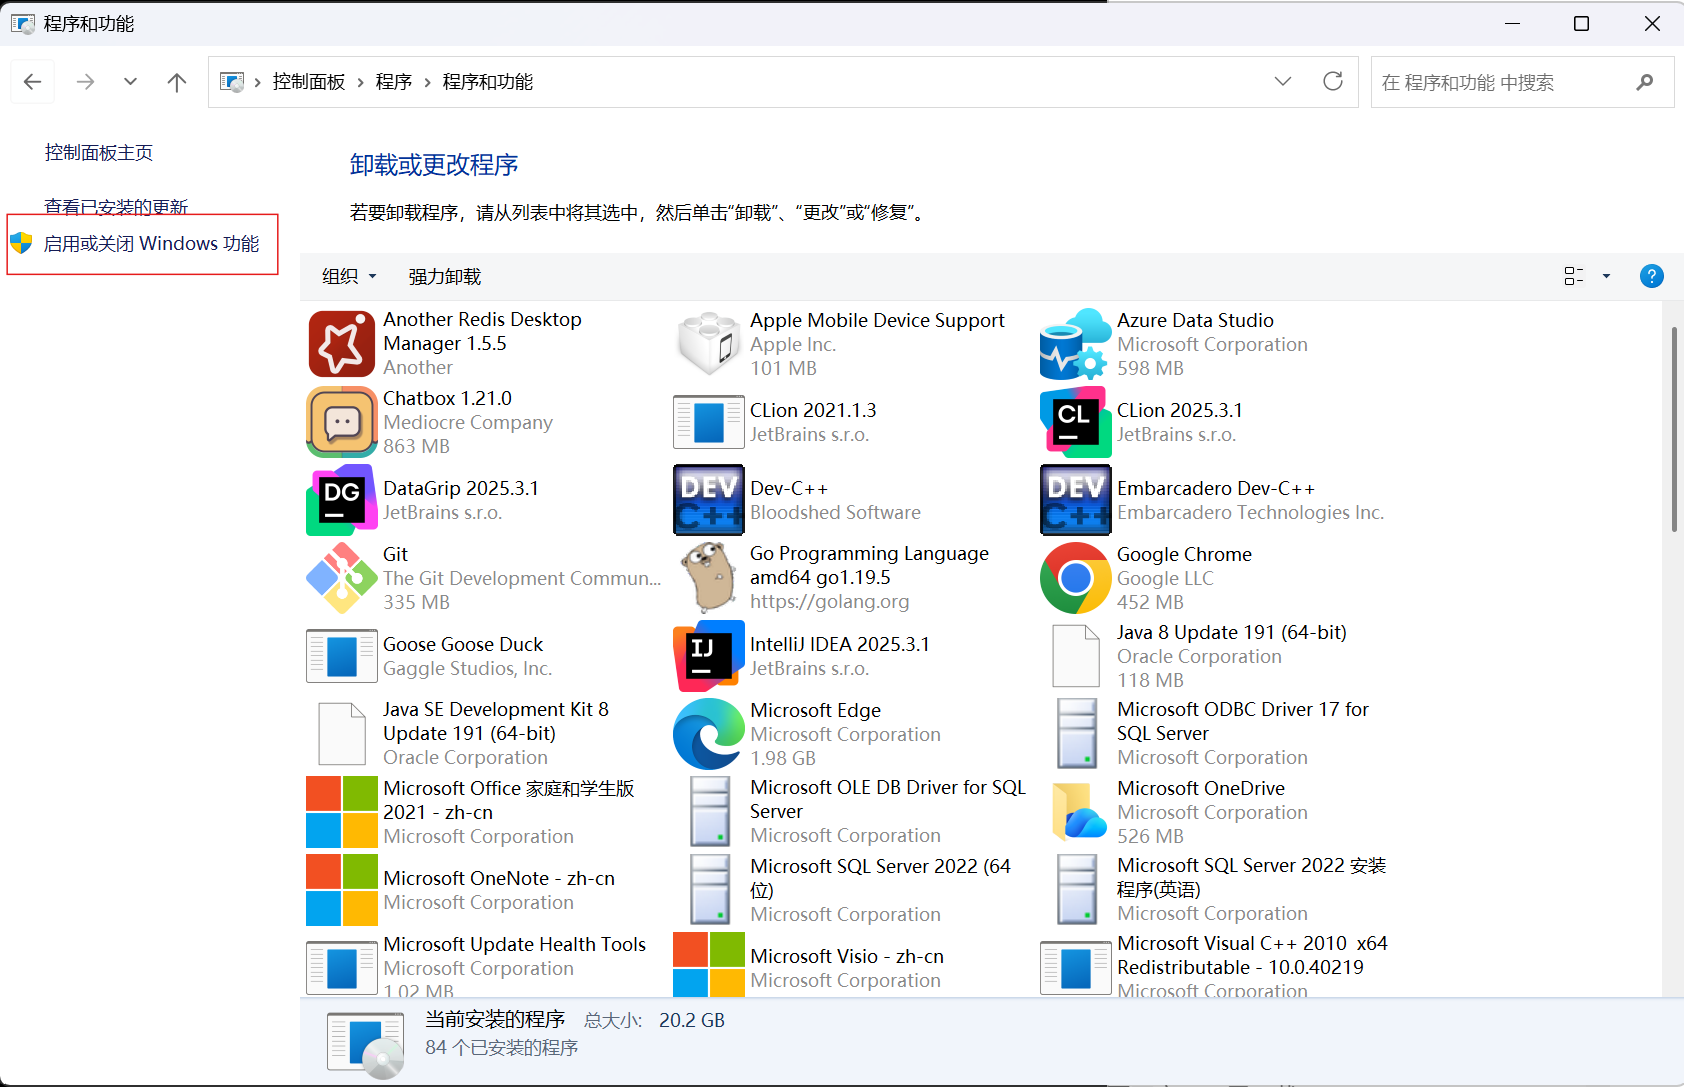The height and width of the screenshot is (1087, 1684).
Task: Open 查看已安装的更新 link
Action: [116, 207]
